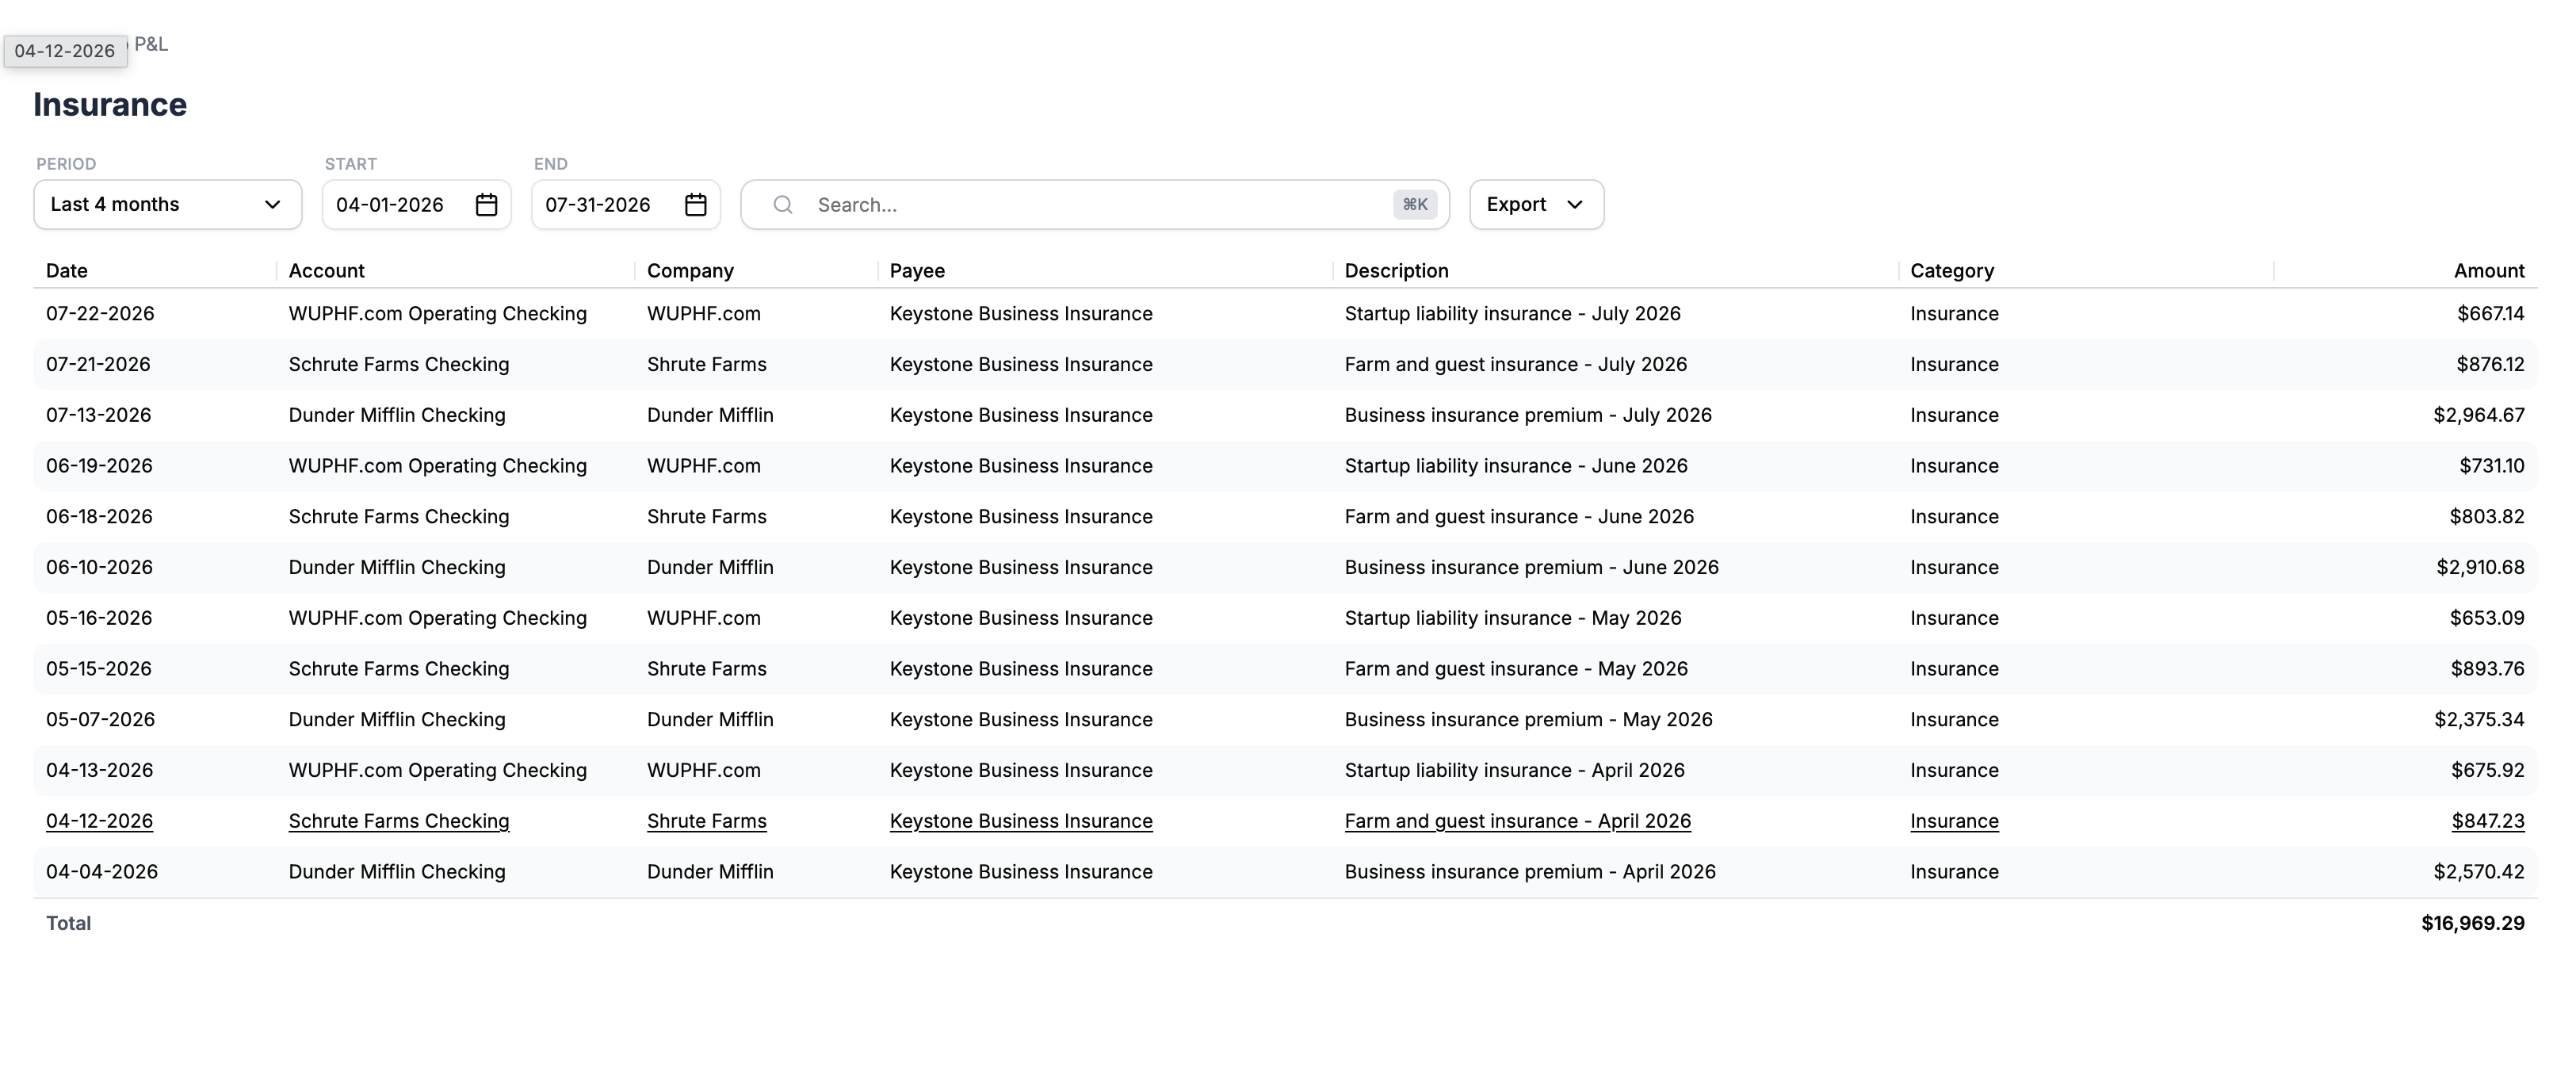Open the underlined Shrute Farms company link
Viewport: 2576px width, 1083px height.
click(x=707, y=821)
